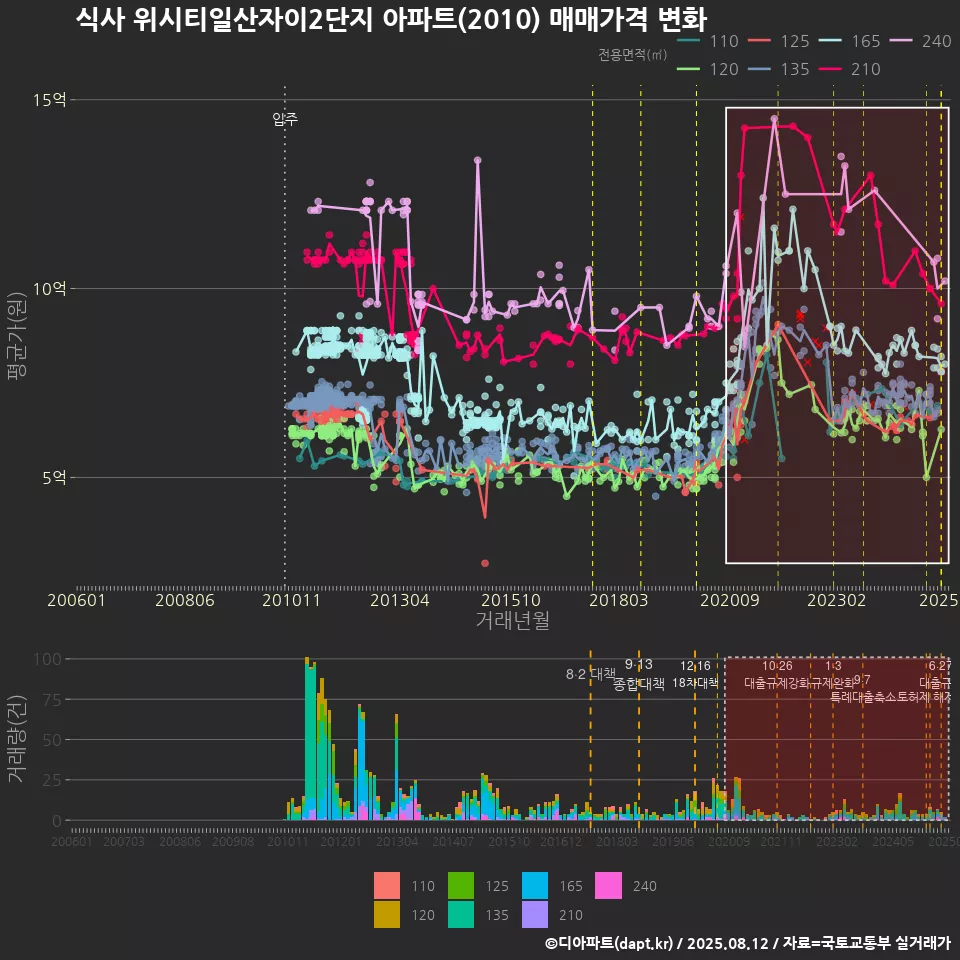Screen dimensions: 960x960
Task: Select the salmon 110 square in volume legend
Action: pos(387,885)
